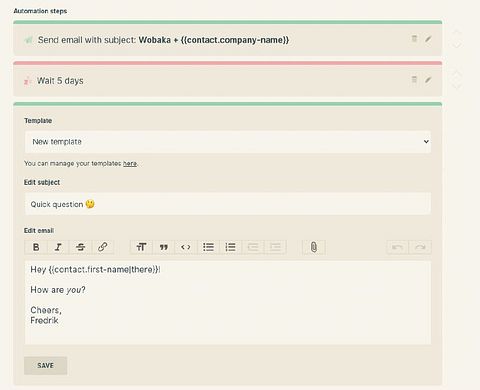
Task: Insert a block quote
Action: (x=163, y=247)
